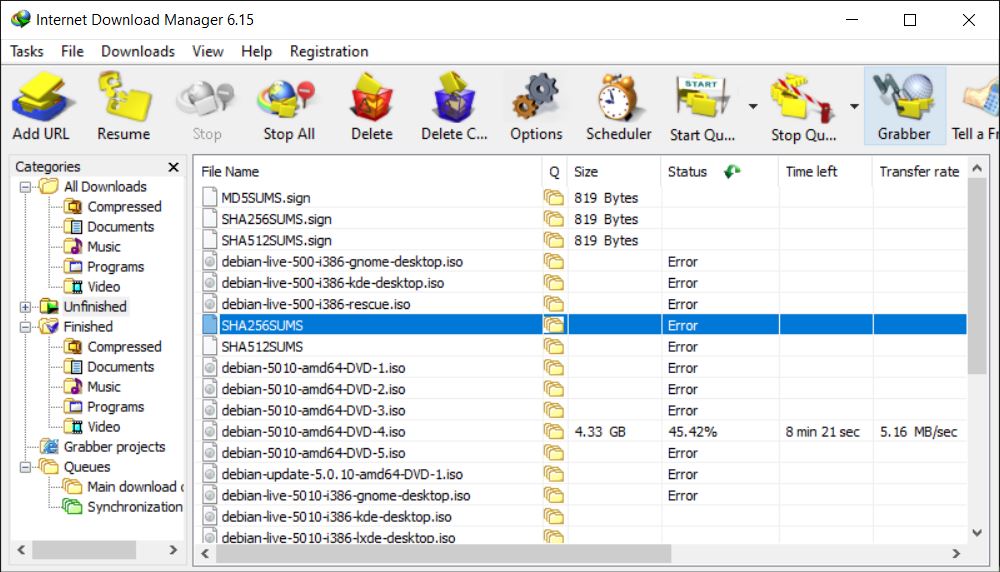The image size is (1000, 572).
Task: Click the download list vertical scrollbar thumb
Action: pyautogui.click(x=976, y=276)
